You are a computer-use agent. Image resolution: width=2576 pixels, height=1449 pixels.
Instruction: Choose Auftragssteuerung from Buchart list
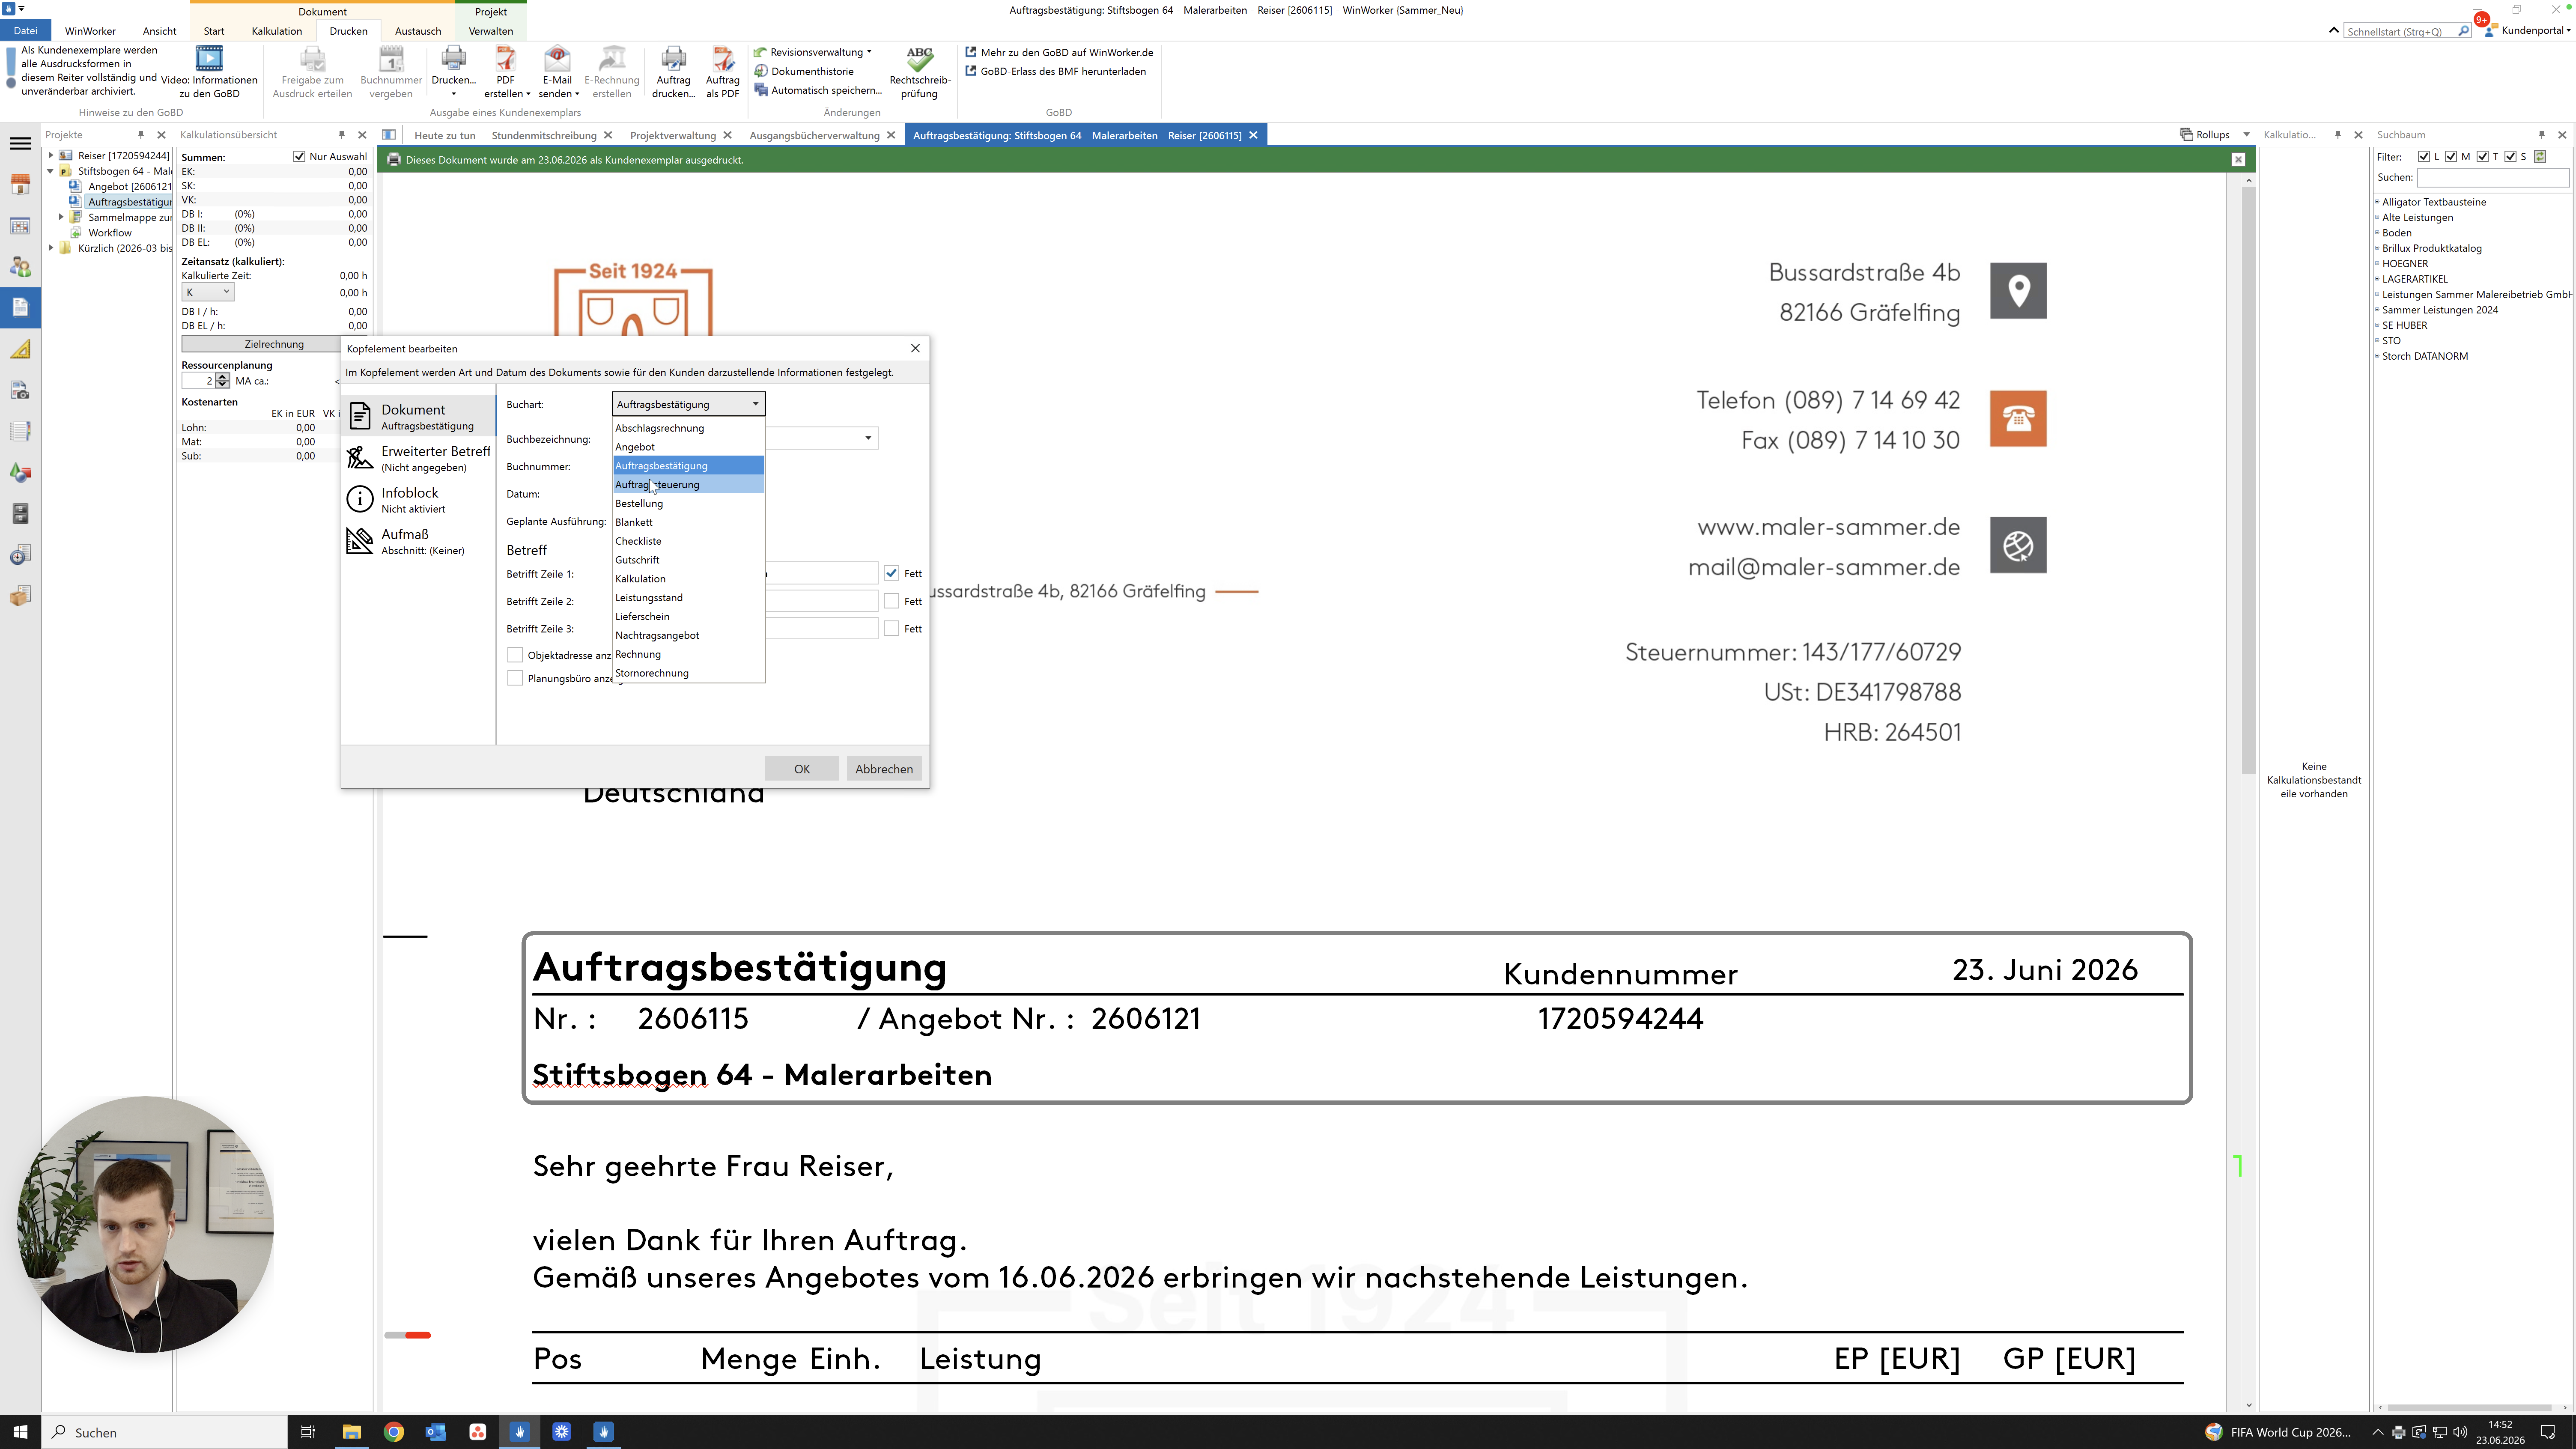click(x=688, y=485)
